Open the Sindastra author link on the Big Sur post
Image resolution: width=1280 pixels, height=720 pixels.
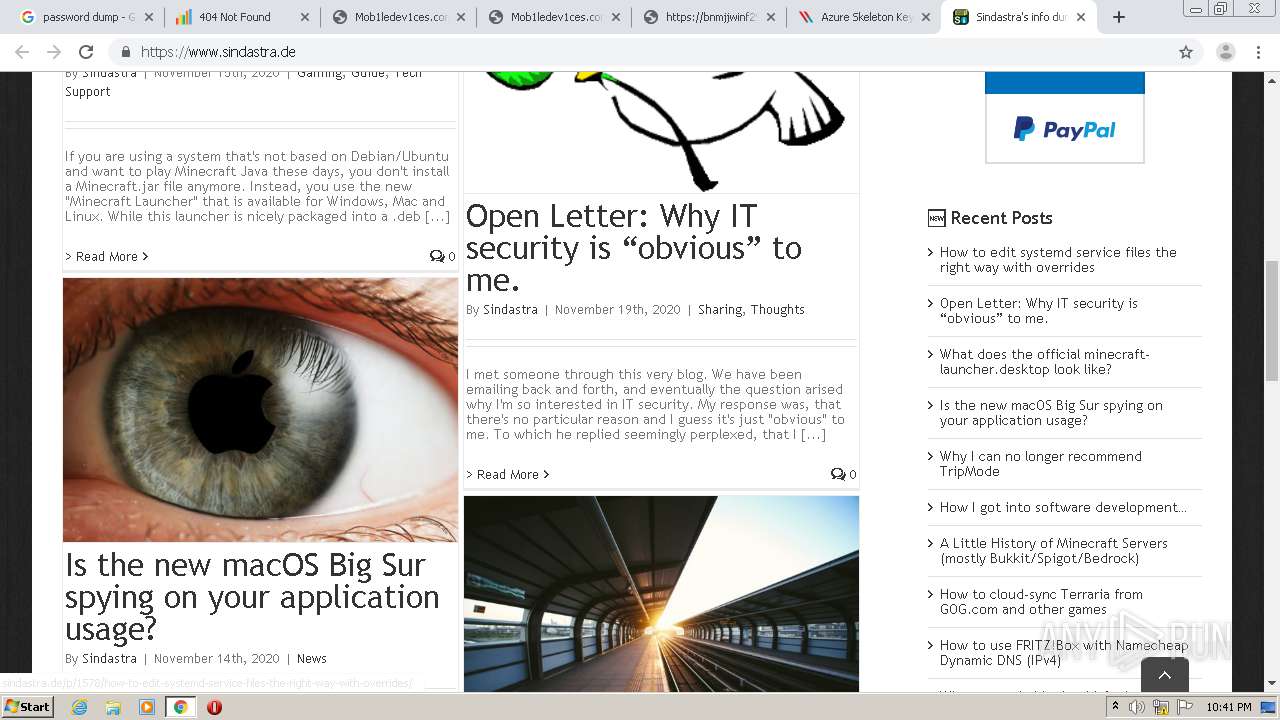tap(109, 658)
